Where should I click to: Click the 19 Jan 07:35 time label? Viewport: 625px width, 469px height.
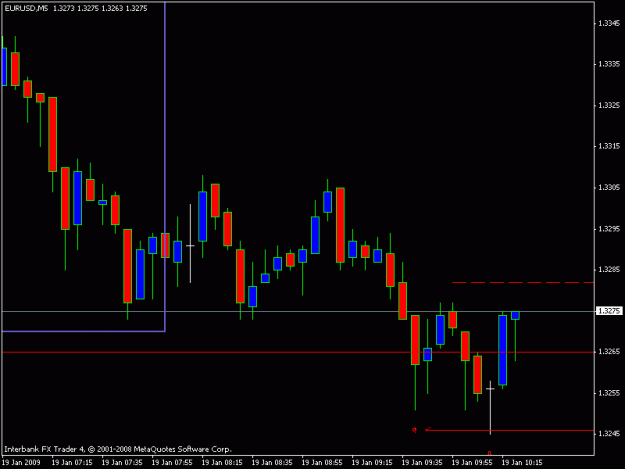[122, 463]
